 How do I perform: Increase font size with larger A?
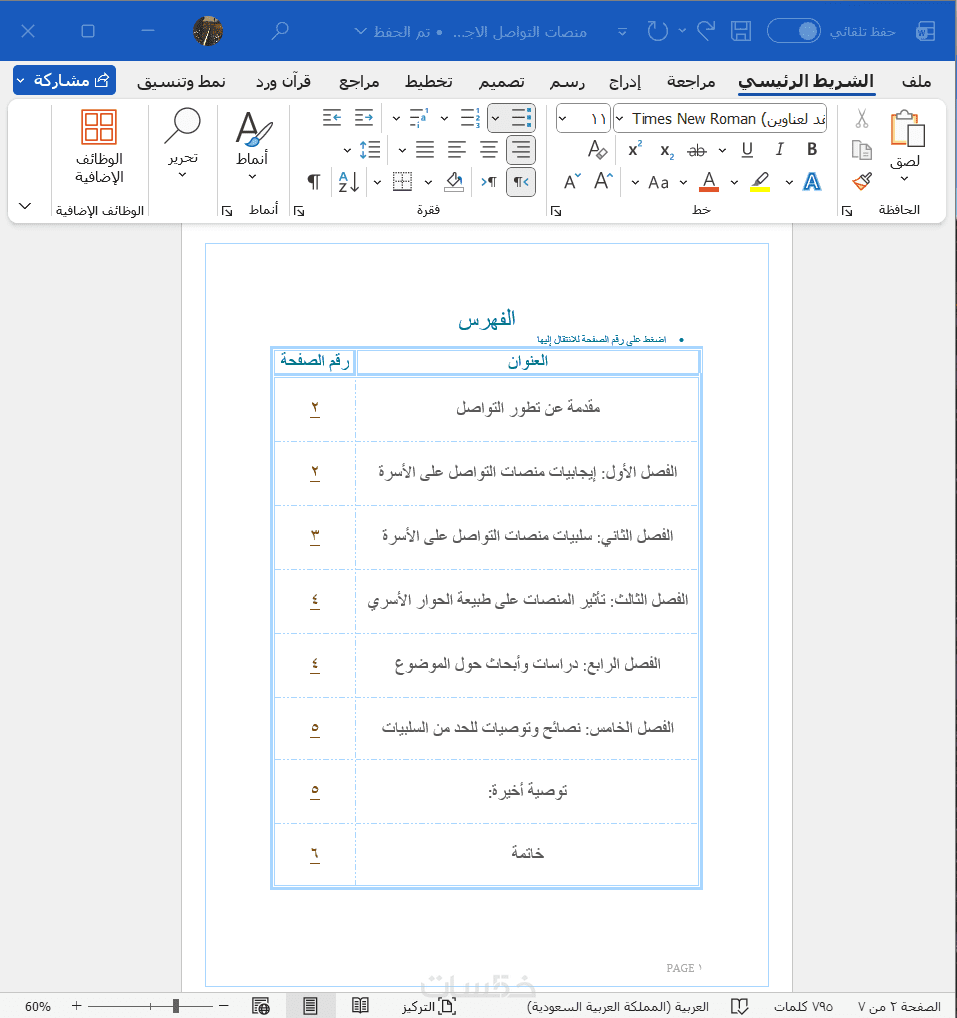(x=603, y=181)
